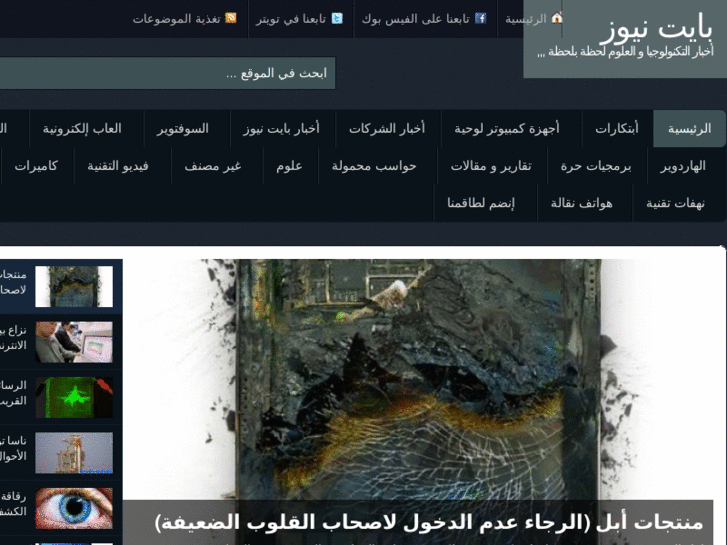The height and width of the screenshot is (545, 727).
Task: Open the كاميرات menu item
Action: (x=36, y=166)
